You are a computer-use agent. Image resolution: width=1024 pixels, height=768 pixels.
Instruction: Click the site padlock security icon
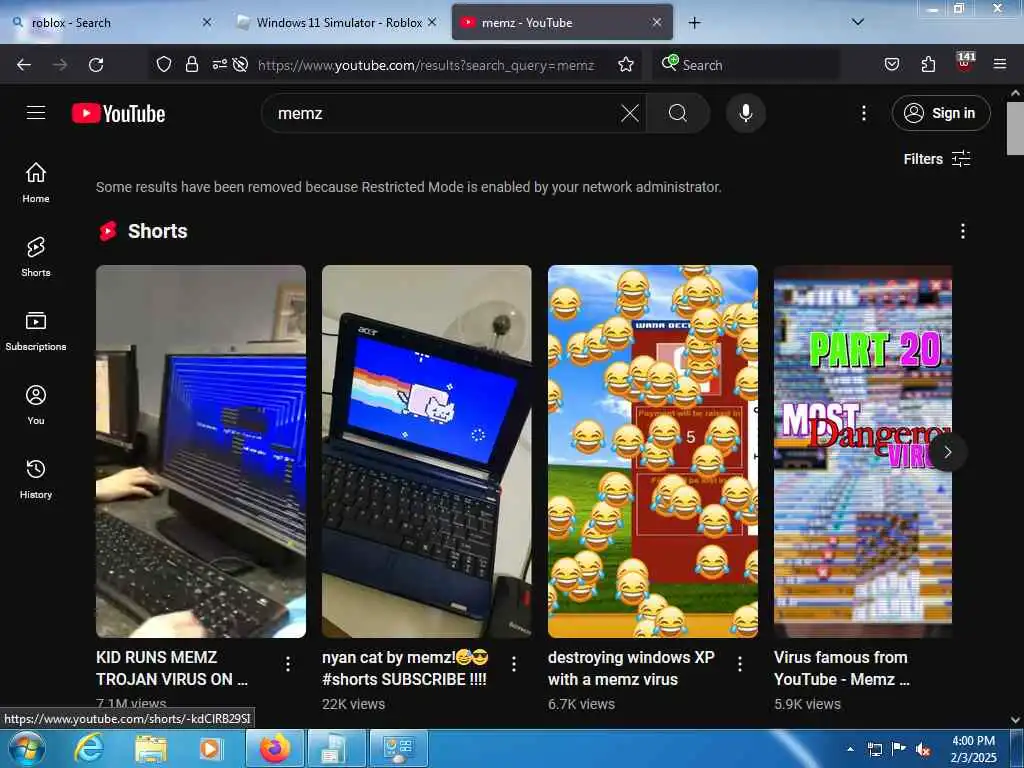coord(191,64)
